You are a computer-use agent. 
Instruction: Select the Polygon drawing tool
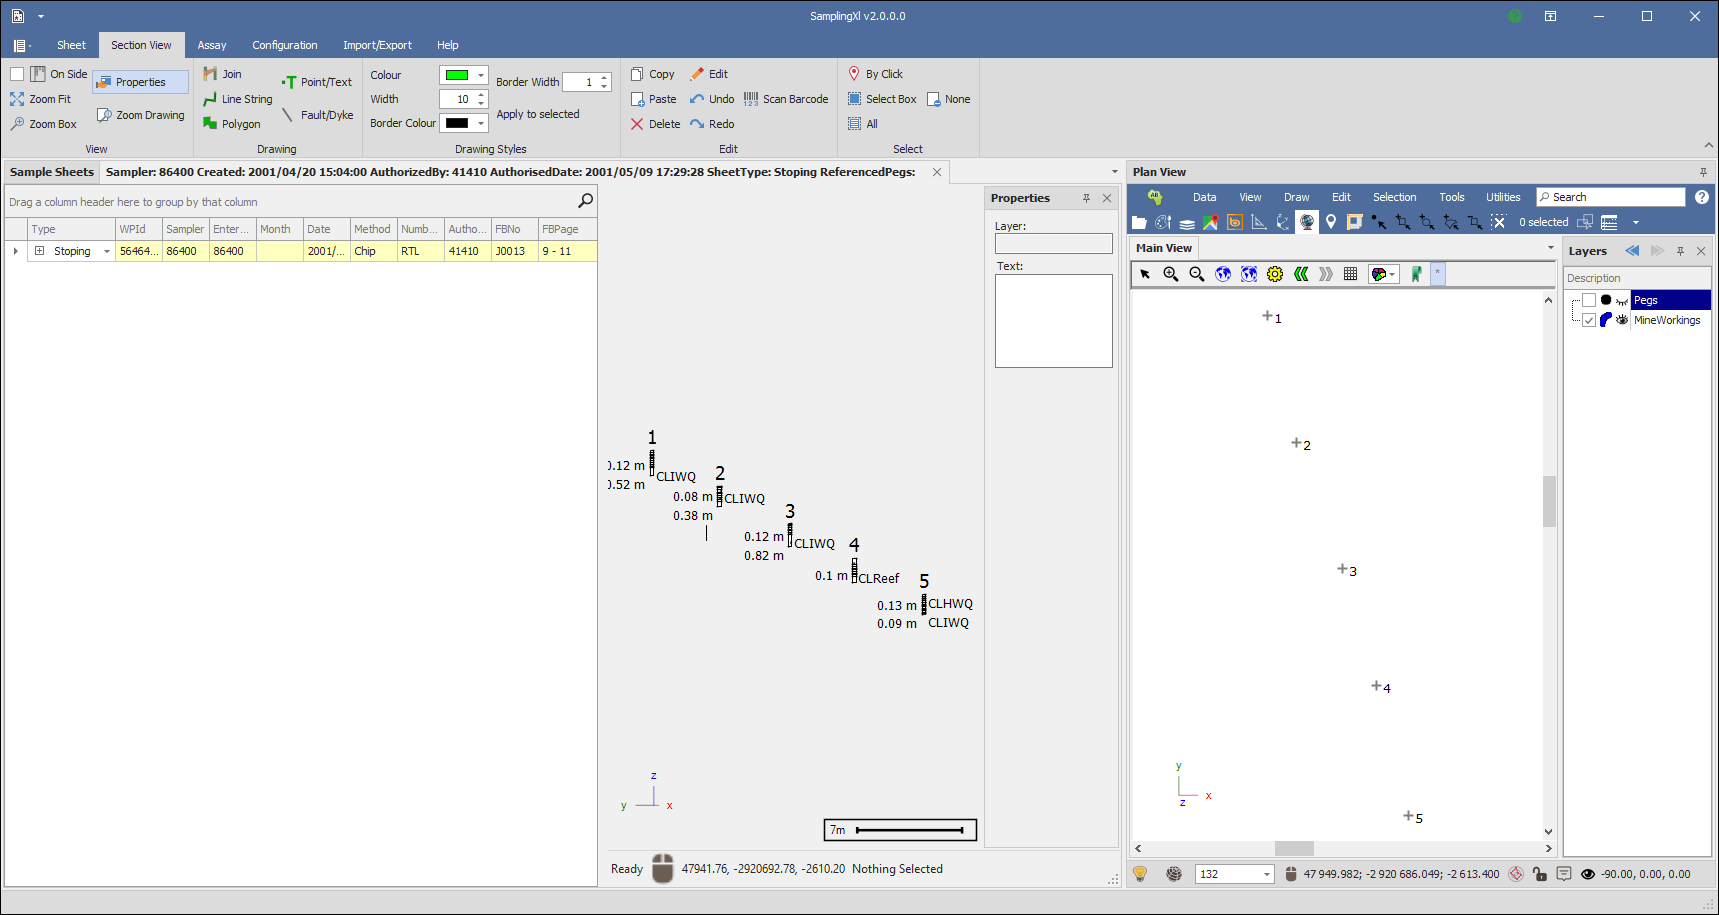tap(232, 124)
